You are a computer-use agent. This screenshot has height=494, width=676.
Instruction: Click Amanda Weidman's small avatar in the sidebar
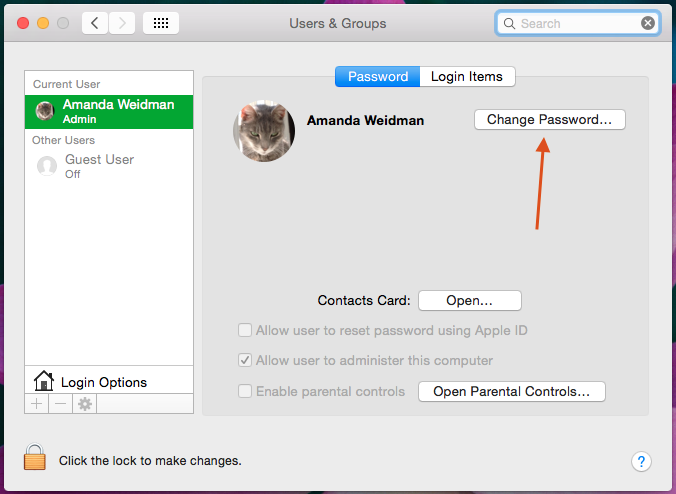[x=45, y=111]
